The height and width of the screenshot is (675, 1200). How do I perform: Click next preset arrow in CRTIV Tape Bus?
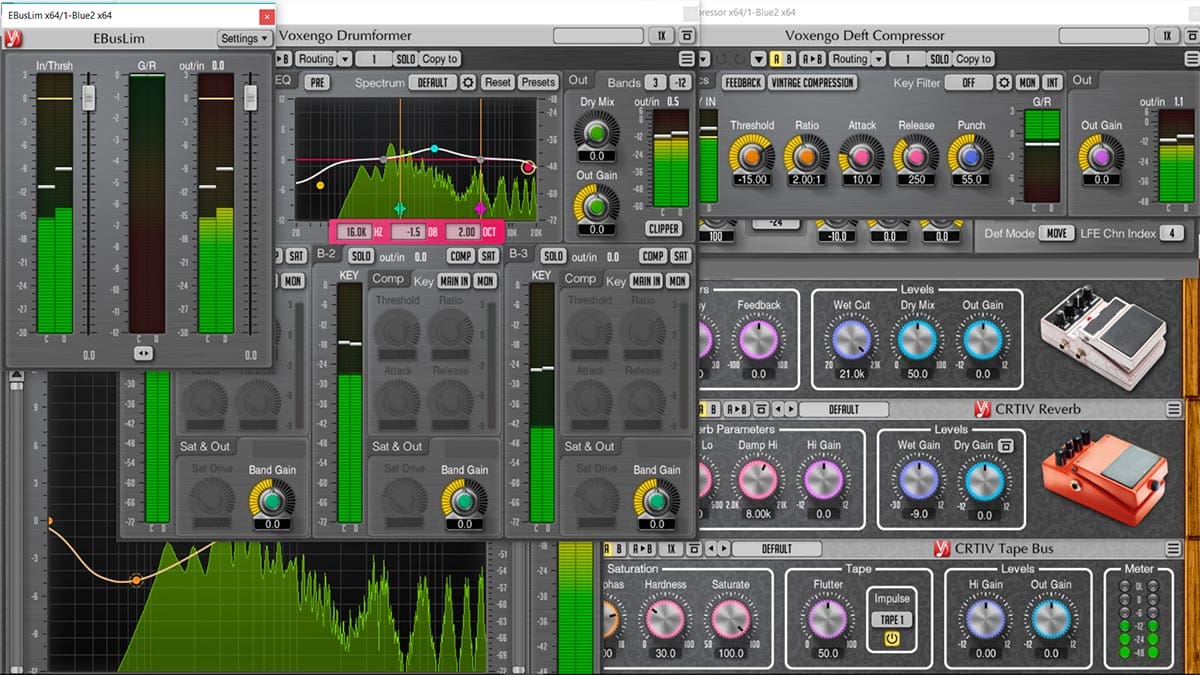coord(724,549)
